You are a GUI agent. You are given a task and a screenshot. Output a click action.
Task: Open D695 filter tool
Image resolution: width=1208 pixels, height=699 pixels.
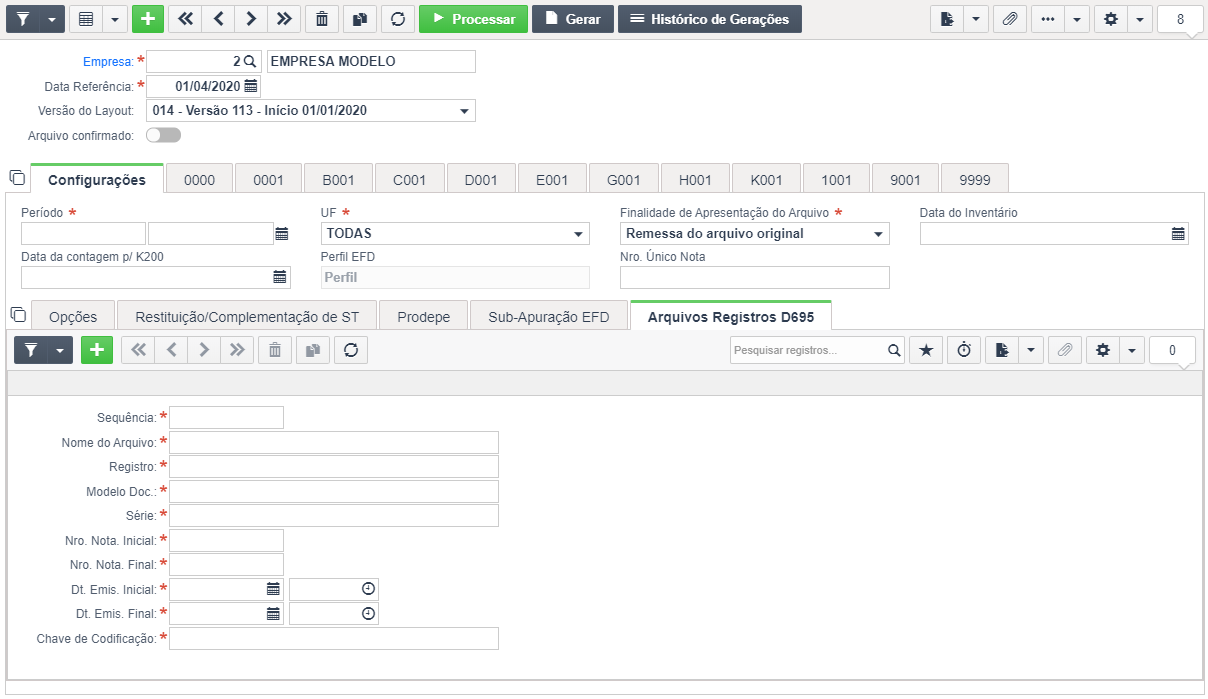click(31, 350)
